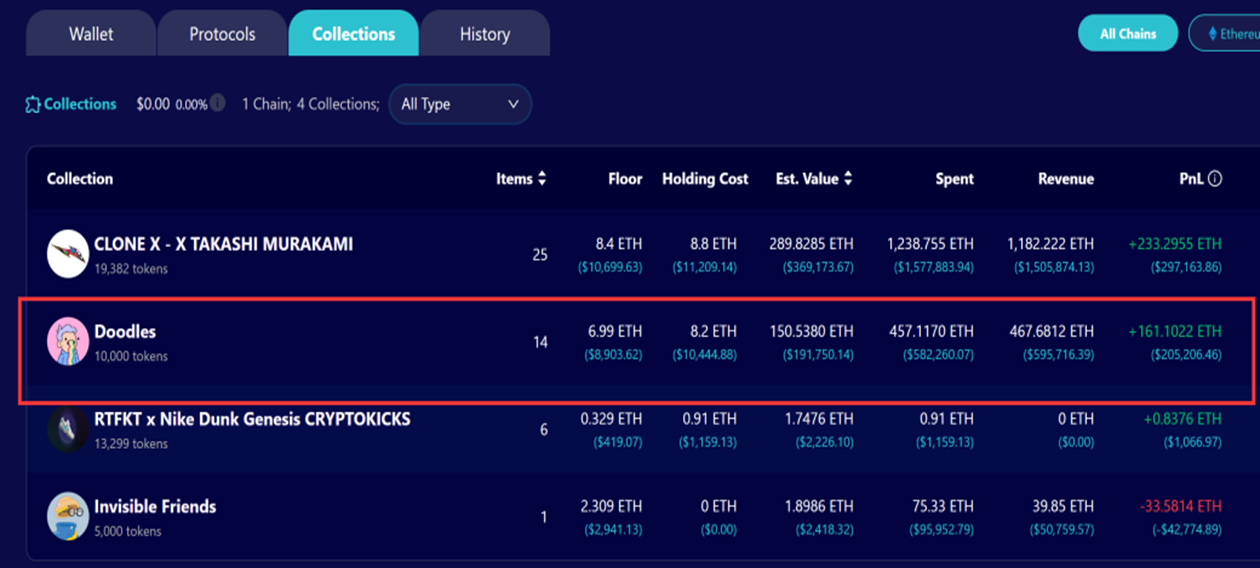Select the All Chains filter button
The height and width of the screenshot is (568, 1260).
[x=1128, y=33]
